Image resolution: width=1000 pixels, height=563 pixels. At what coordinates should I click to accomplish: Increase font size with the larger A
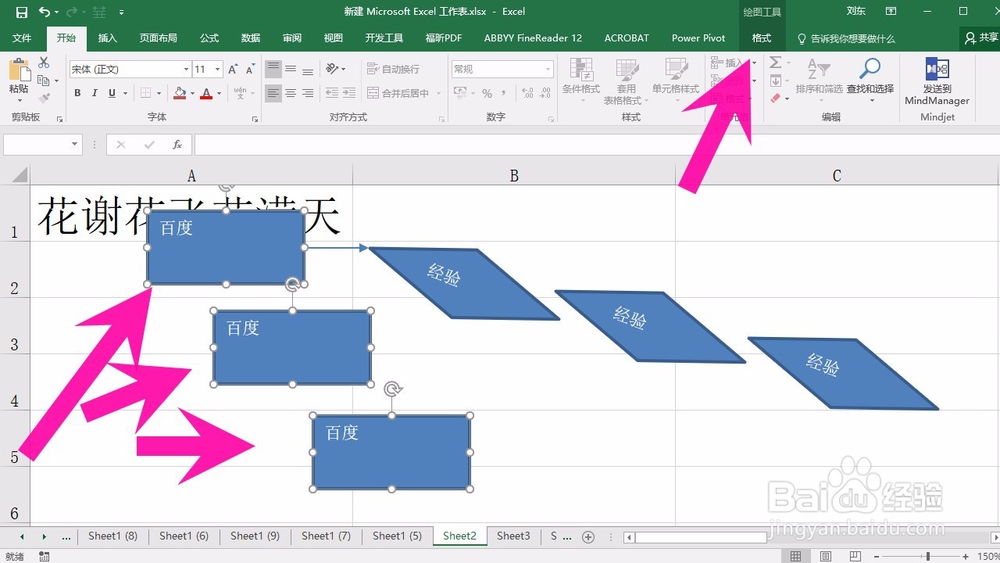tap(233, 69)
